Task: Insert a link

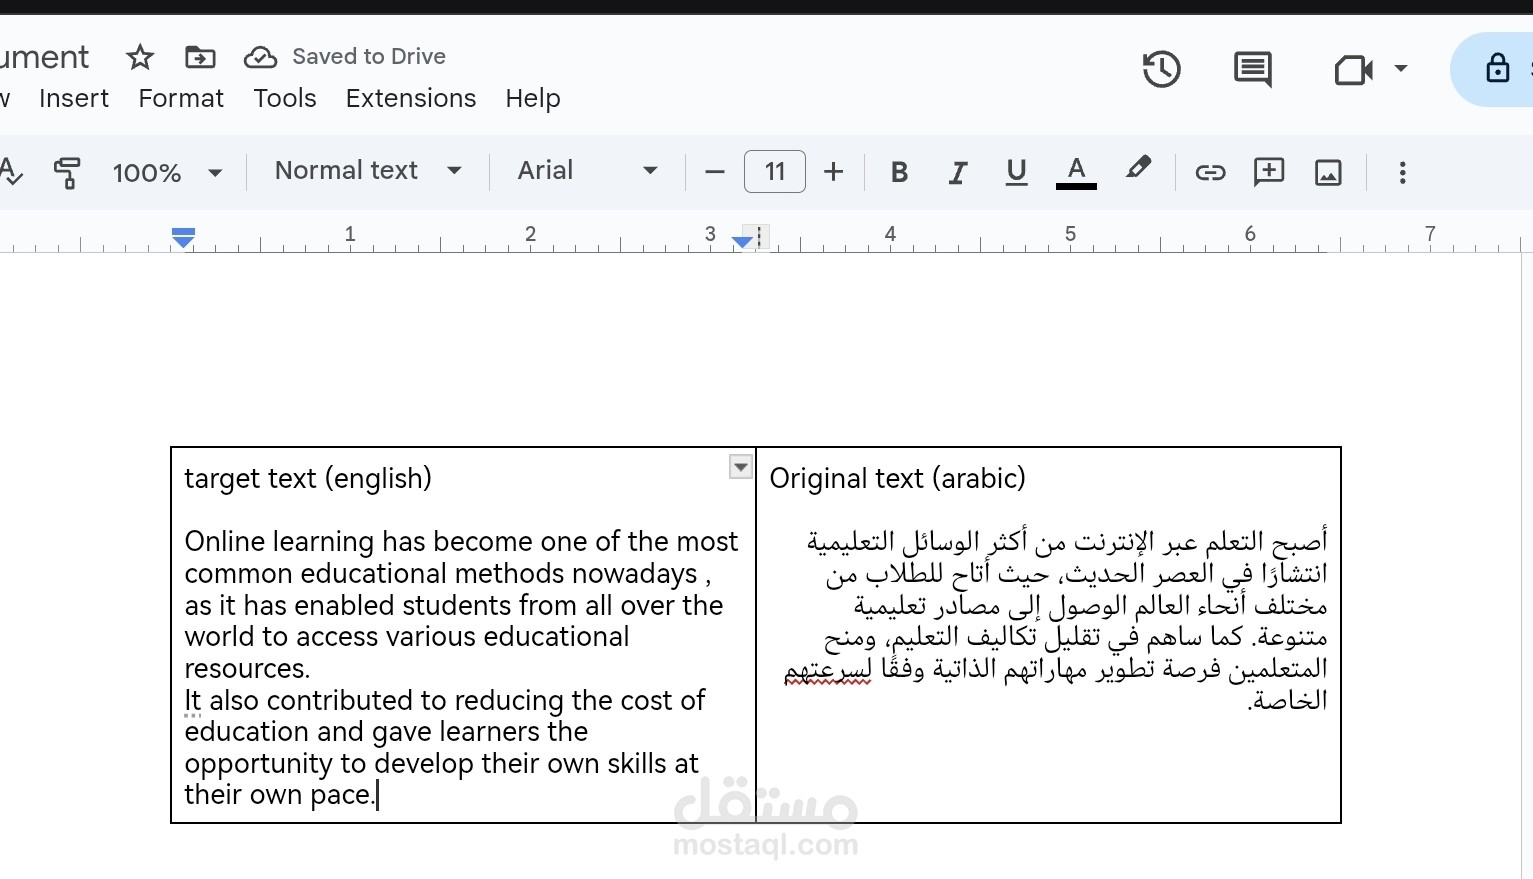Action: pos(1210,172)
